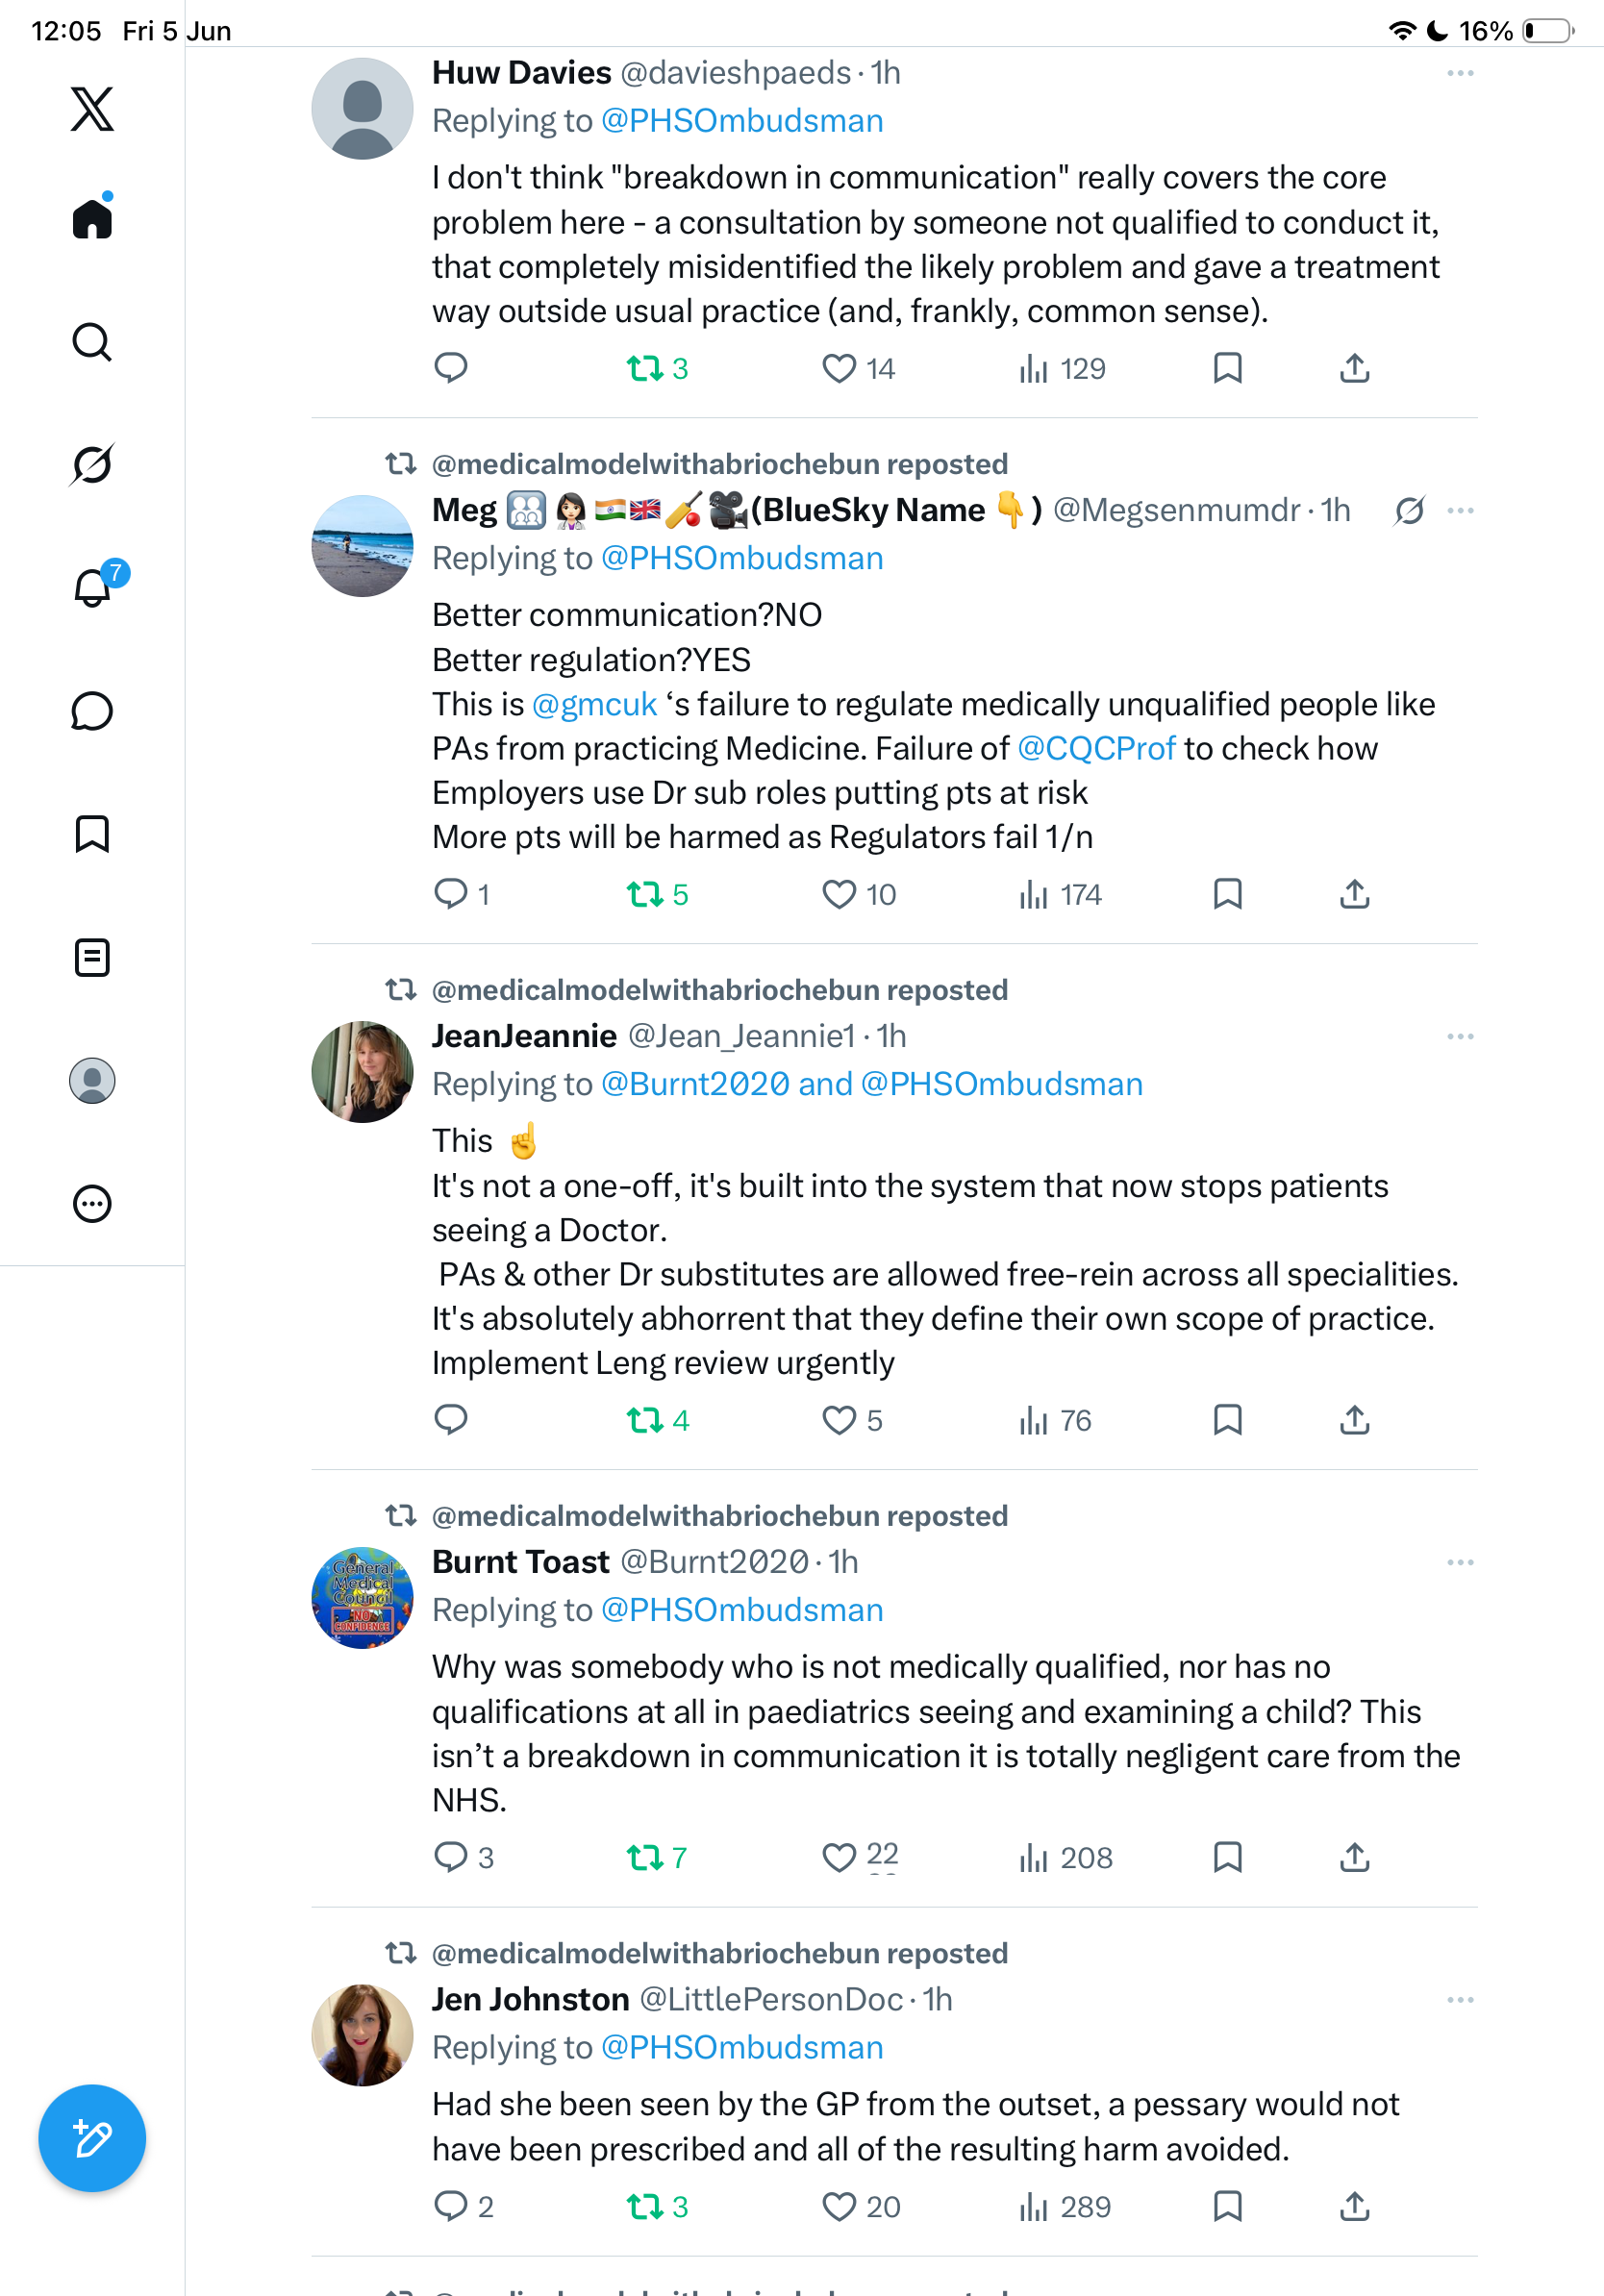This screenshot has width=1604, height=2296.
Task: Open Grok from the sidebar
Action: tap(92, 464)
